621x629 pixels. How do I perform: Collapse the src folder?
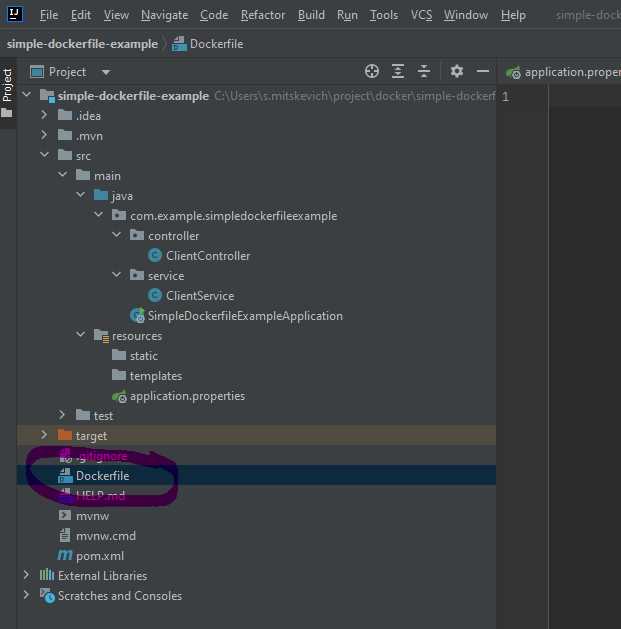tap(45, 155)
